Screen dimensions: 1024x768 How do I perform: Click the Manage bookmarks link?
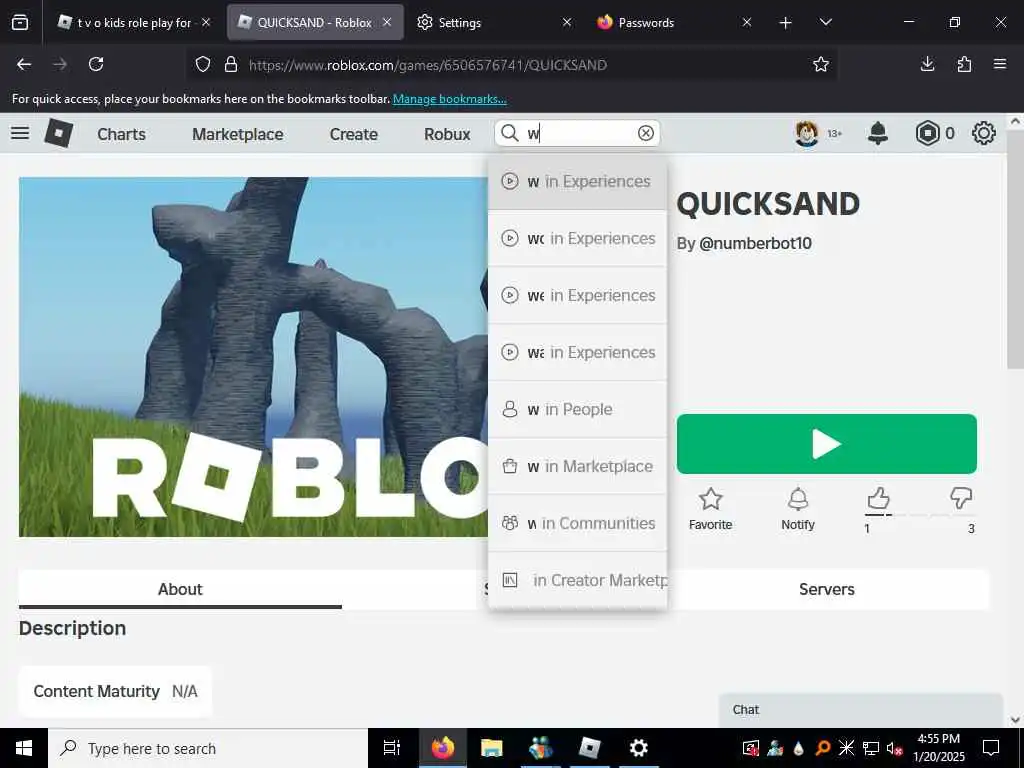click(449, 99)
